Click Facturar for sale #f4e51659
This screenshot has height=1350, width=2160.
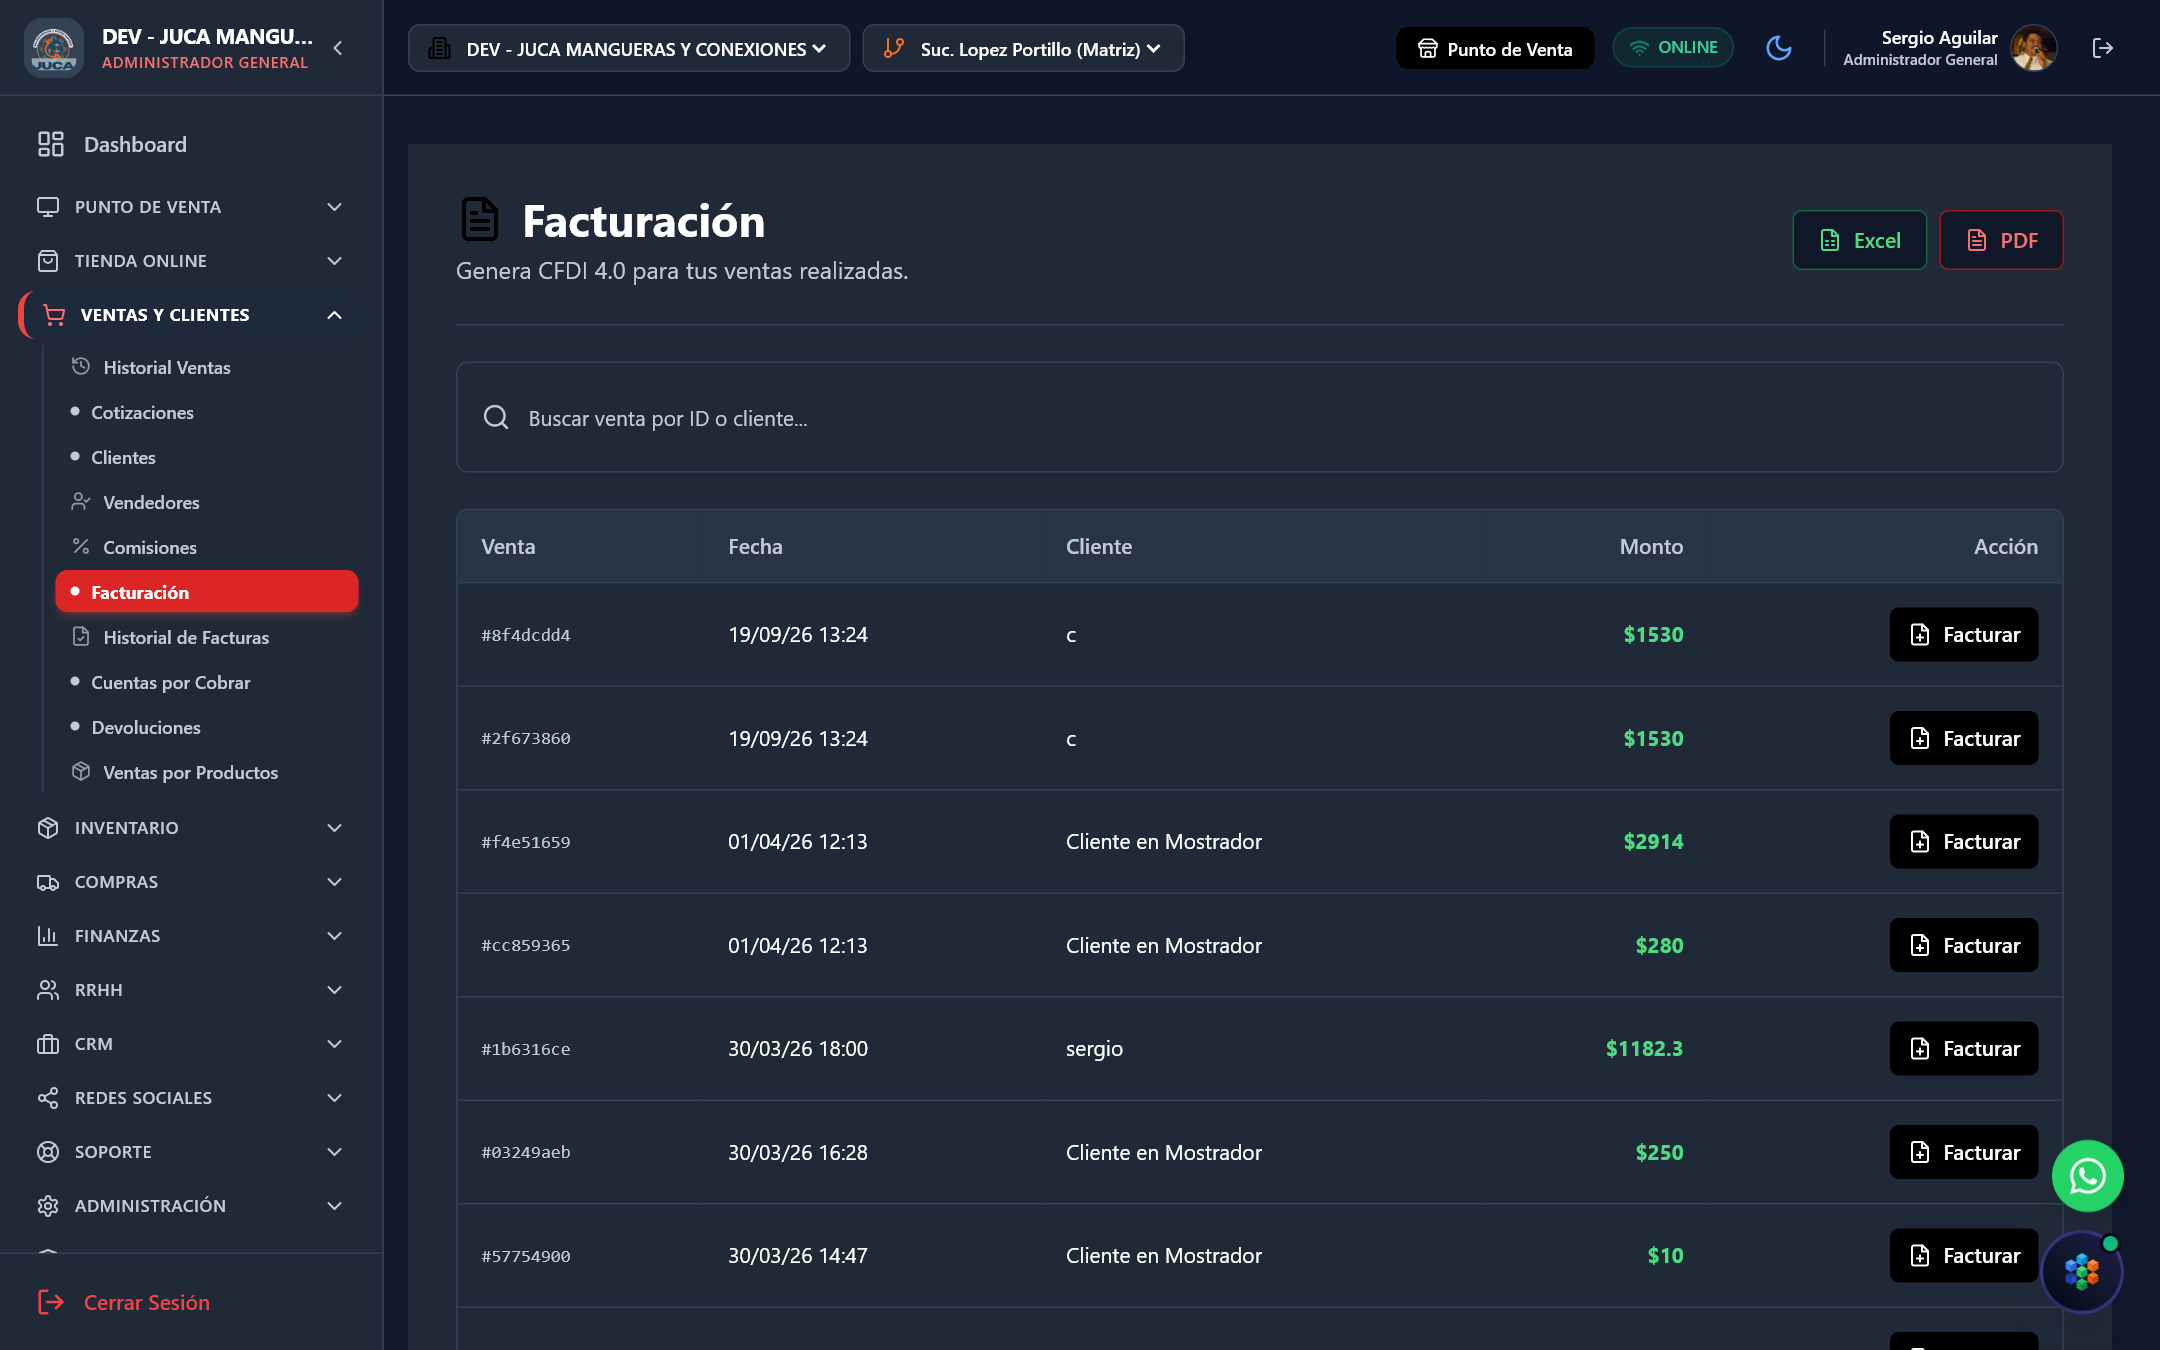tap(1963, 841)
